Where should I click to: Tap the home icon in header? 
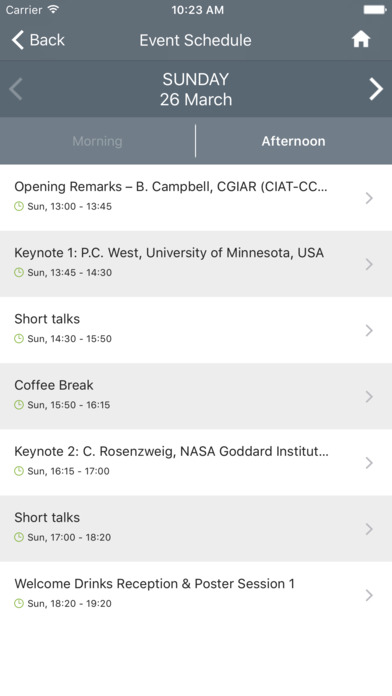pos(361,40)
